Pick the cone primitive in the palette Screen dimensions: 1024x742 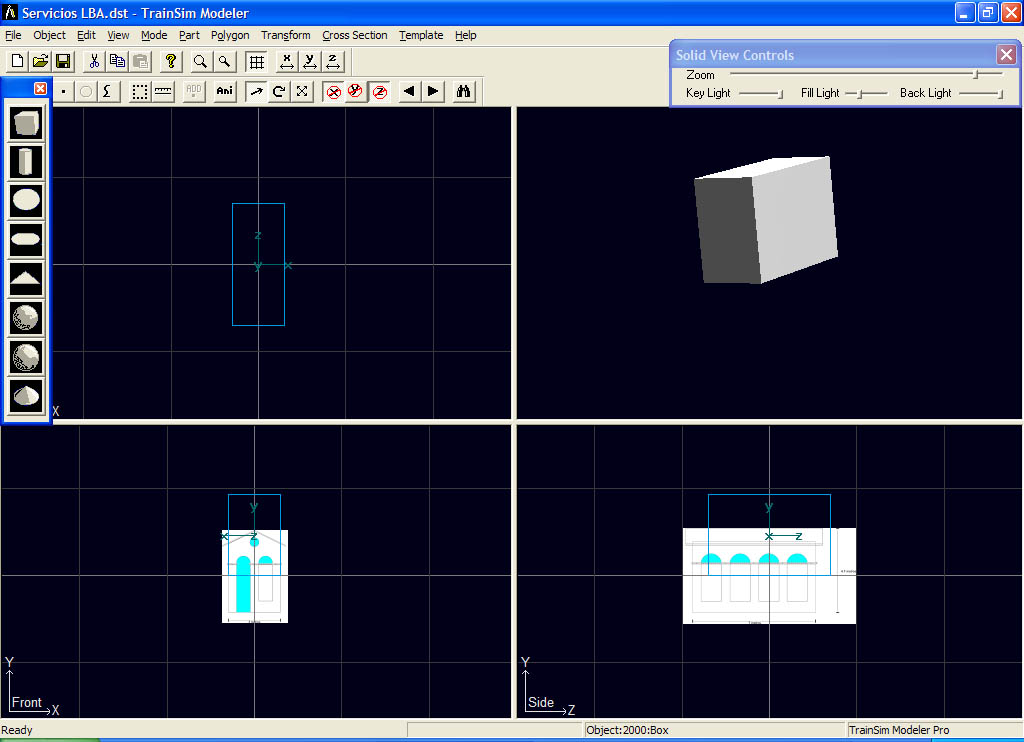(x=27, y=395)
